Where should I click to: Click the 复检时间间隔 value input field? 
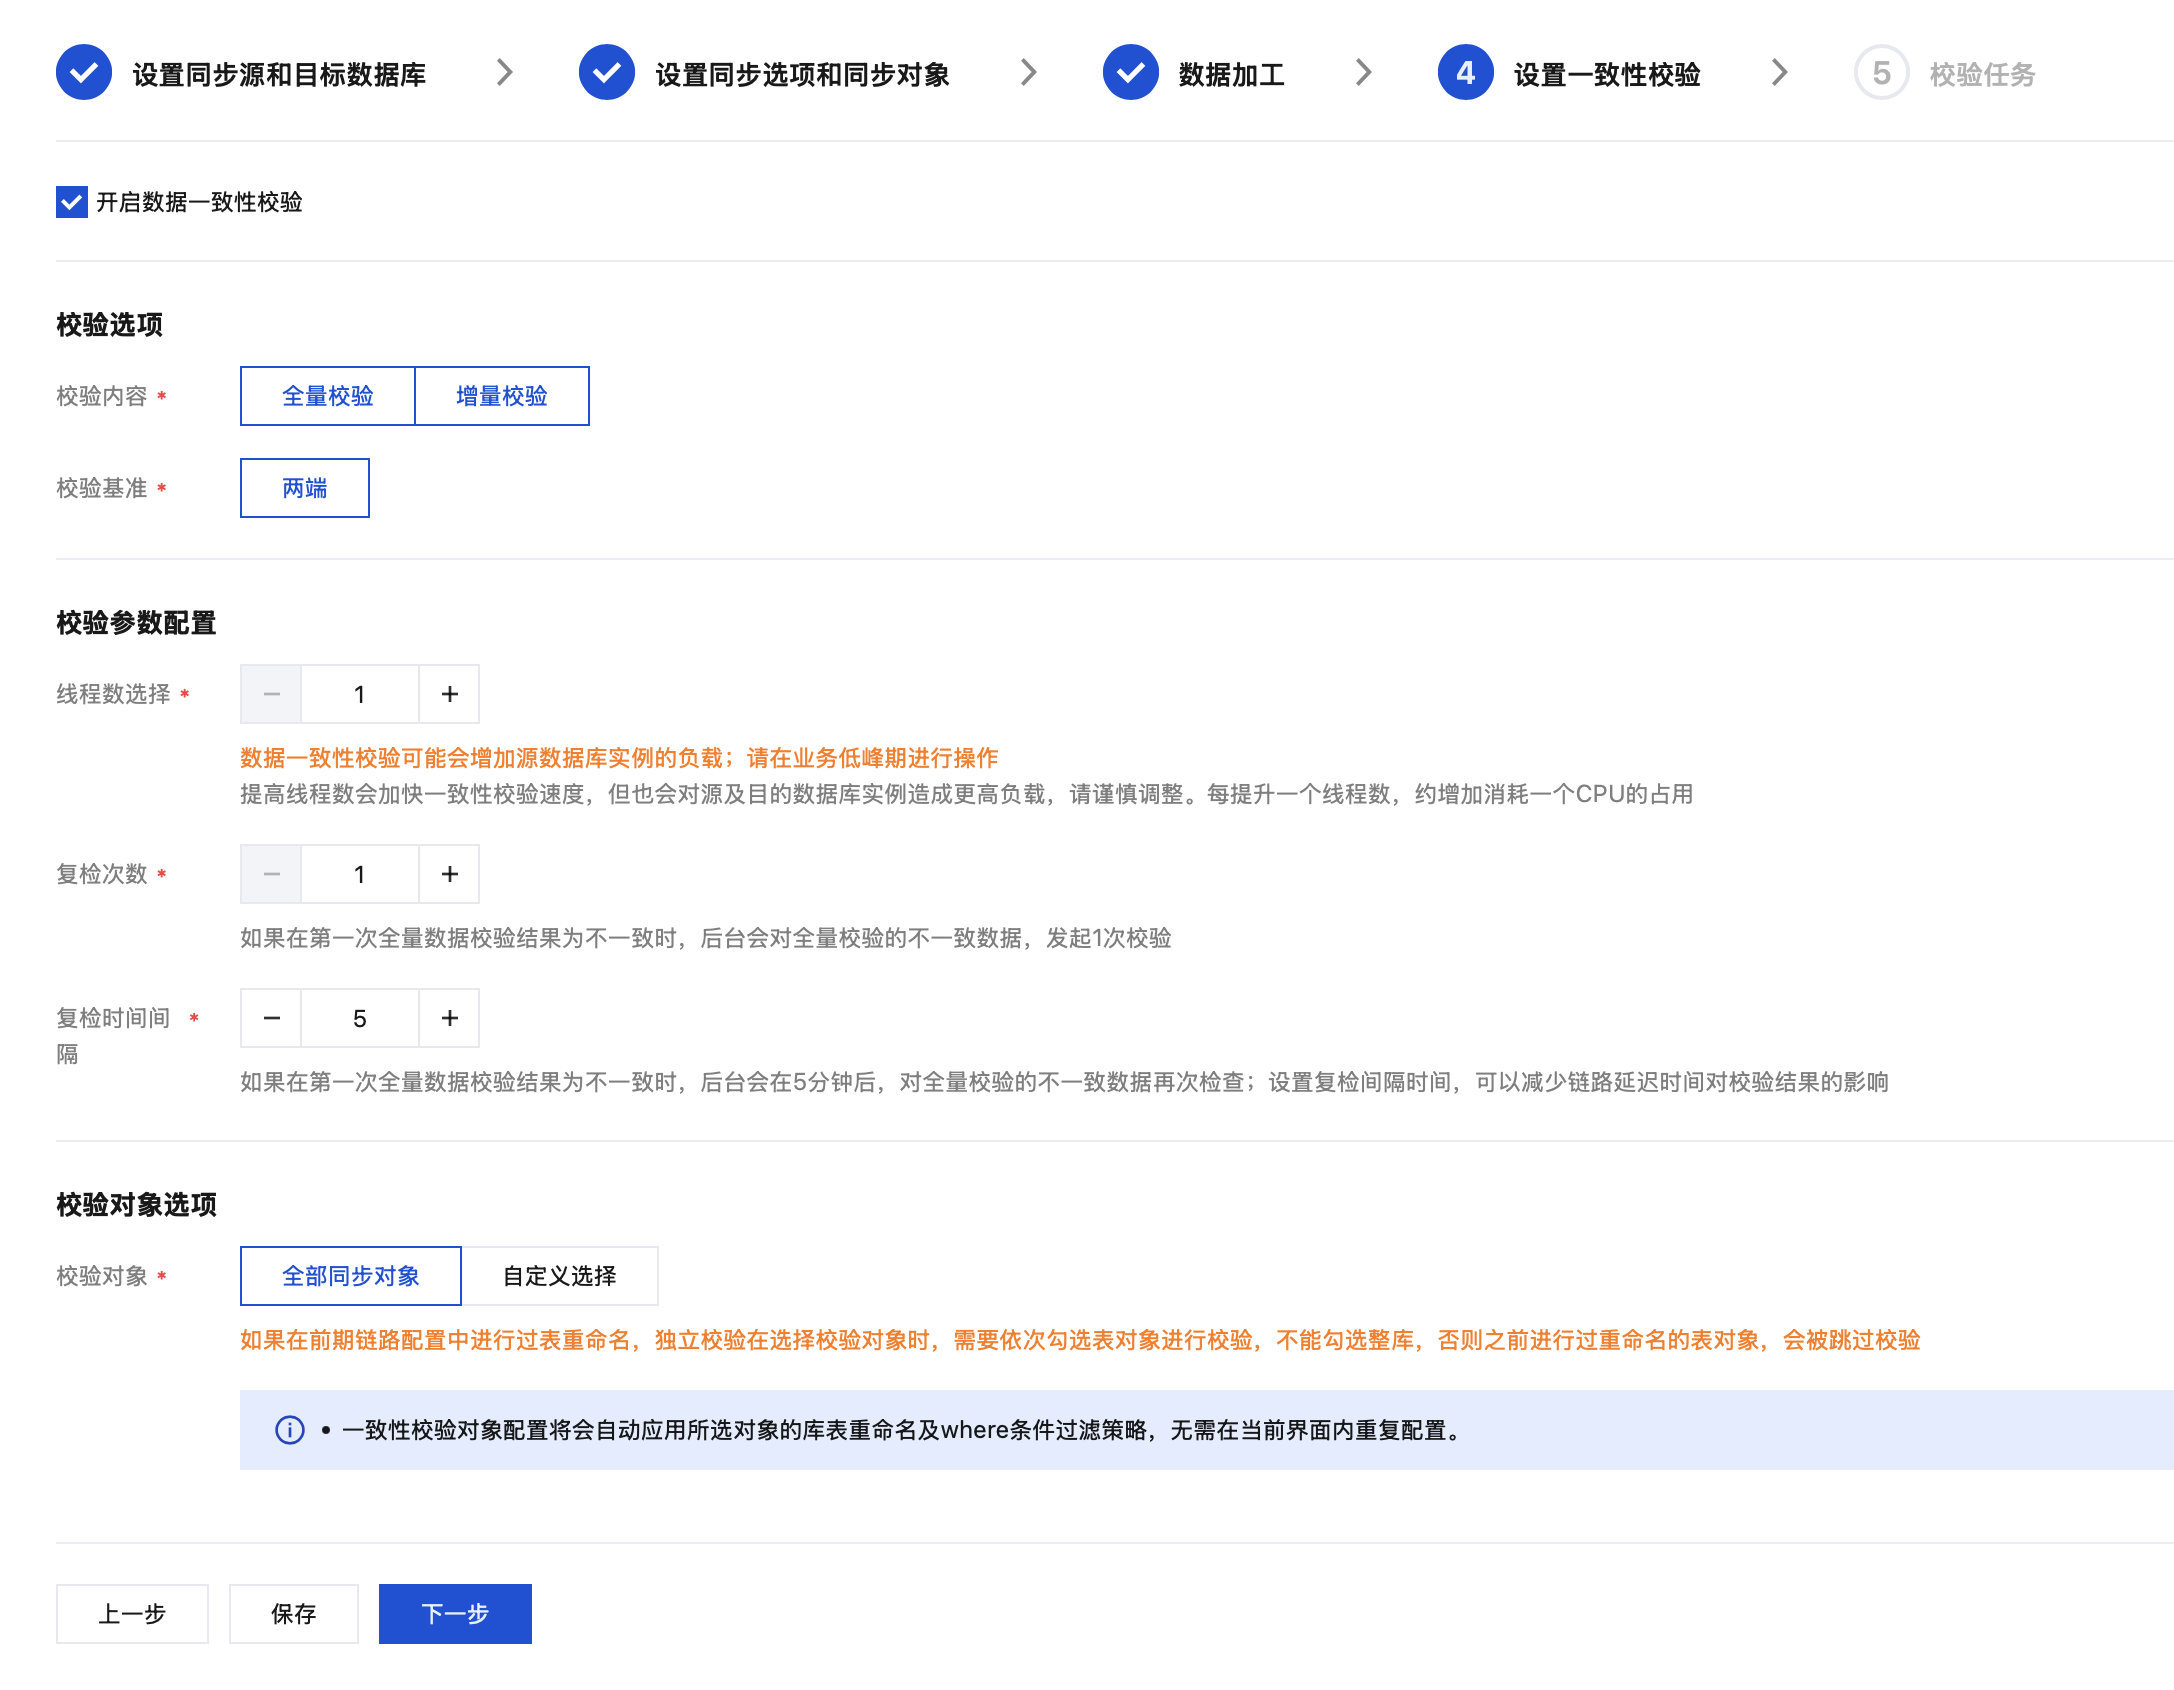360,1018
